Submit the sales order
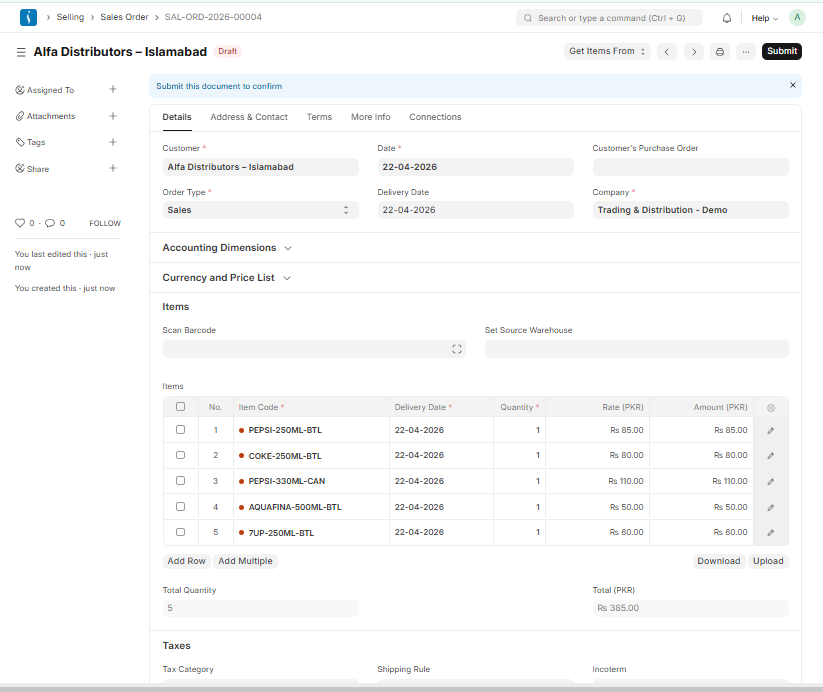 [781, 51]
